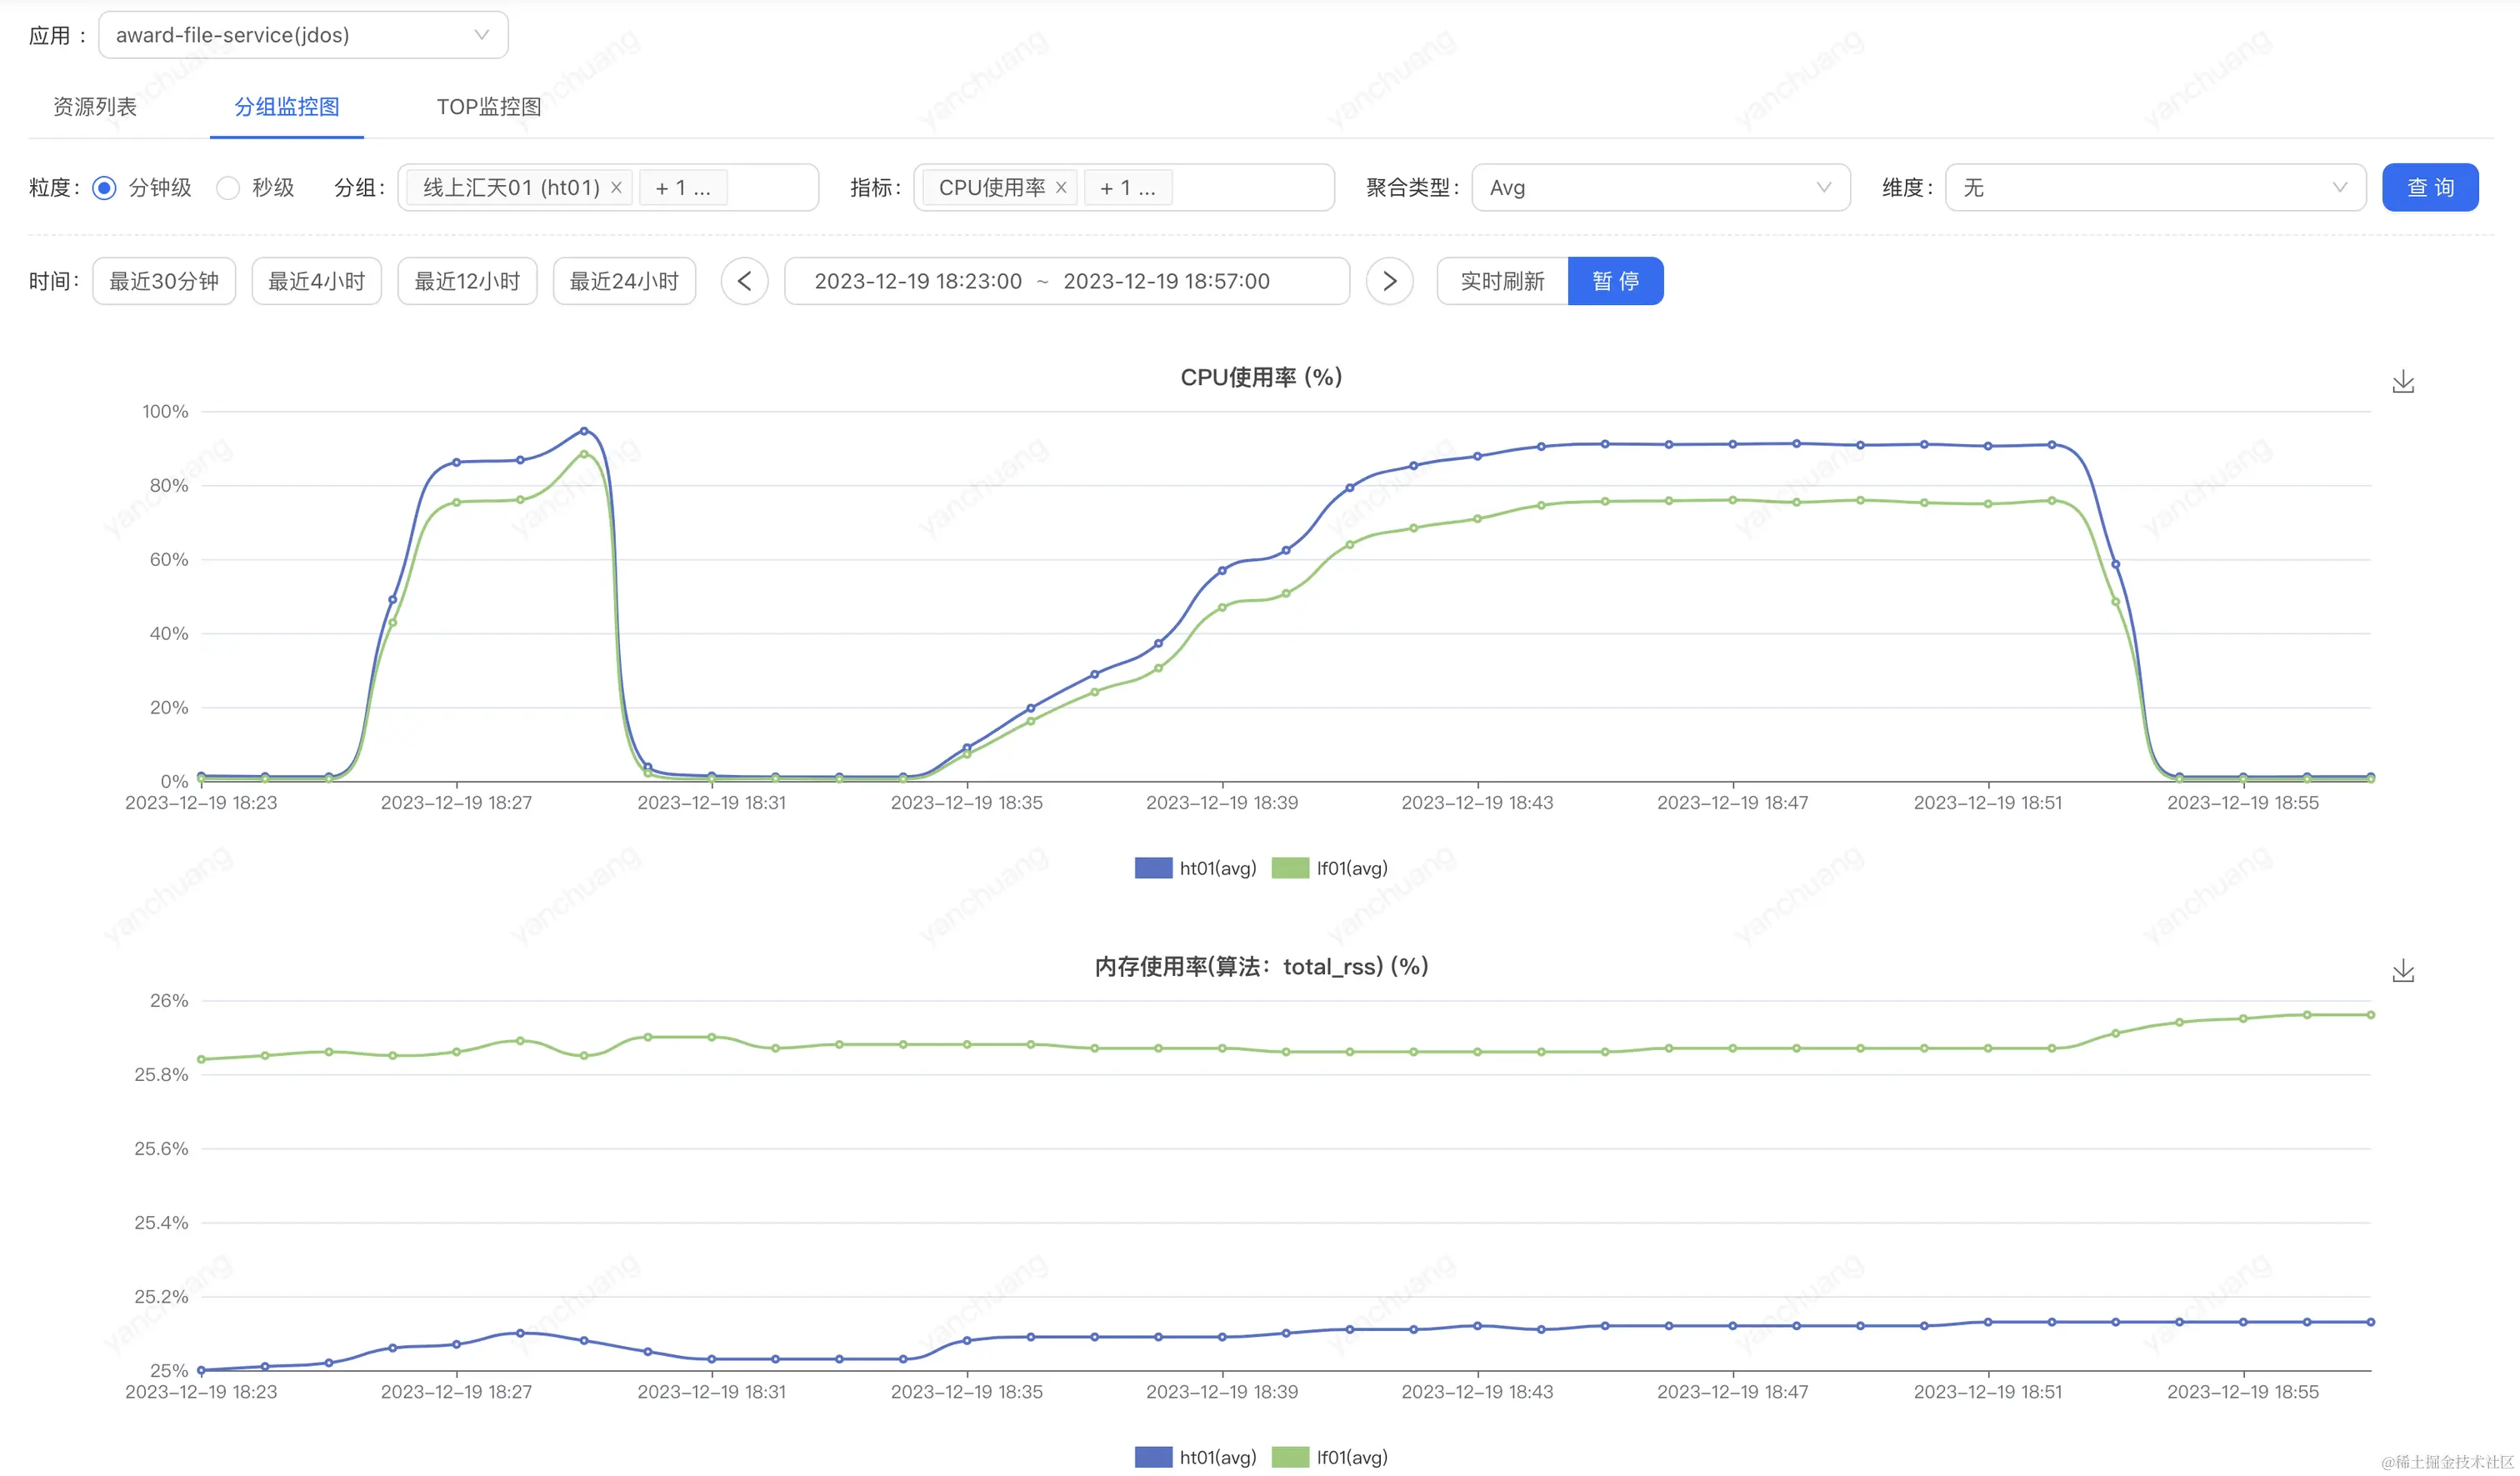Choose 最近30分钟 time preset
2520x1476 pixels.
(164, 281)
